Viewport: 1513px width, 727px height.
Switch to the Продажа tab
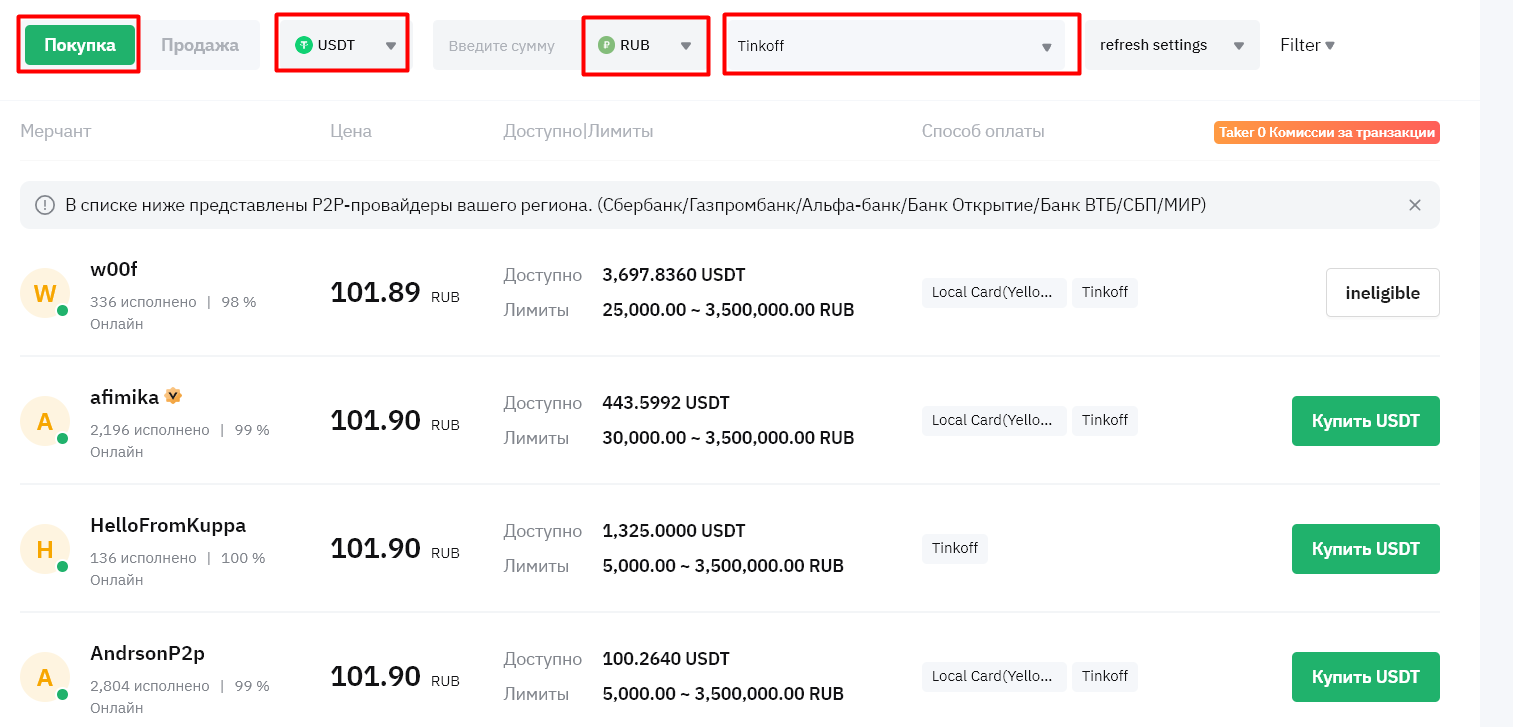(x=200, y=45)
